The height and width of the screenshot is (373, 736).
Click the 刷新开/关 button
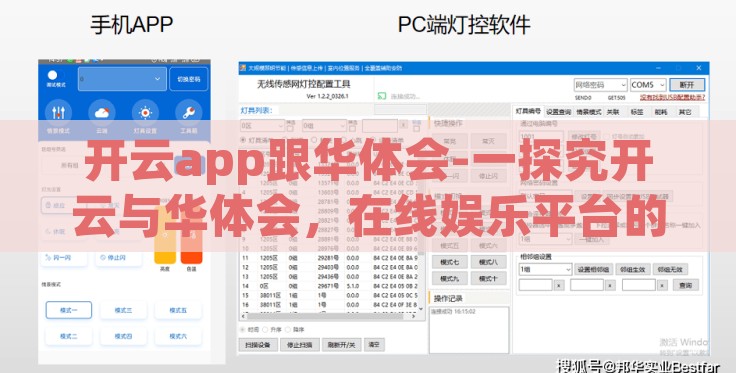(341, 345)
